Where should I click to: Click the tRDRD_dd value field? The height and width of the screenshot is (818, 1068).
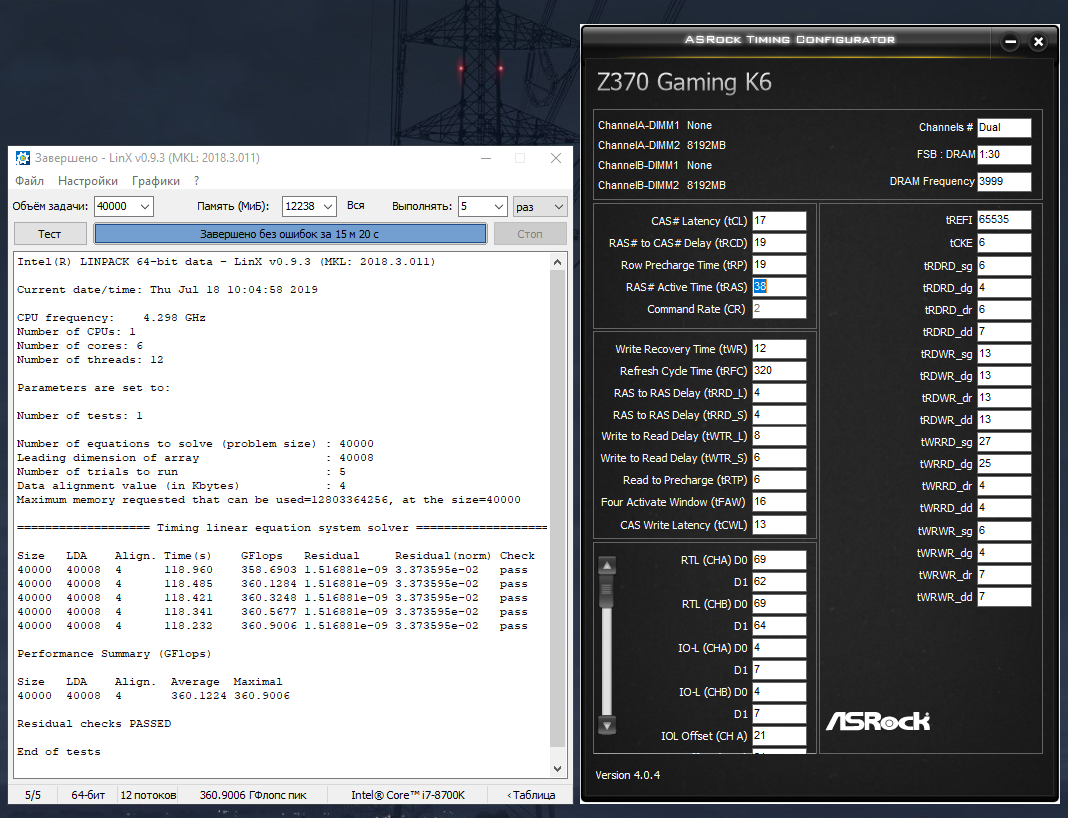click(1004, 332)
